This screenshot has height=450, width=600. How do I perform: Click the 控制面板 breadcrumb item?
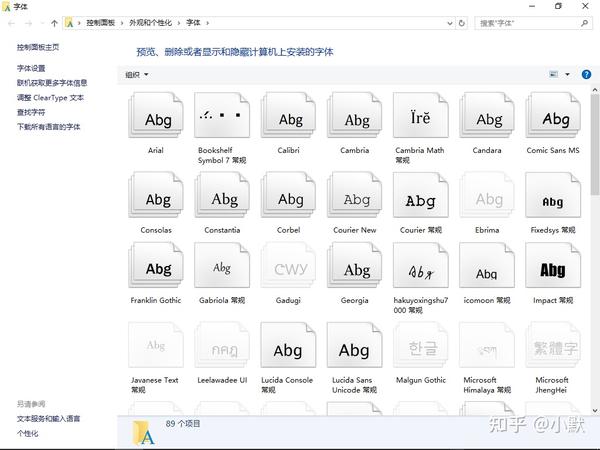(101, 23)
